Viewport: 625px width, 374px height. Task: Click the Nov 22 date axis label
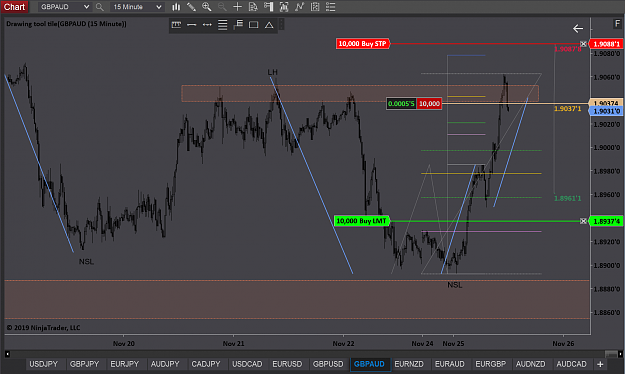[343, 343]
